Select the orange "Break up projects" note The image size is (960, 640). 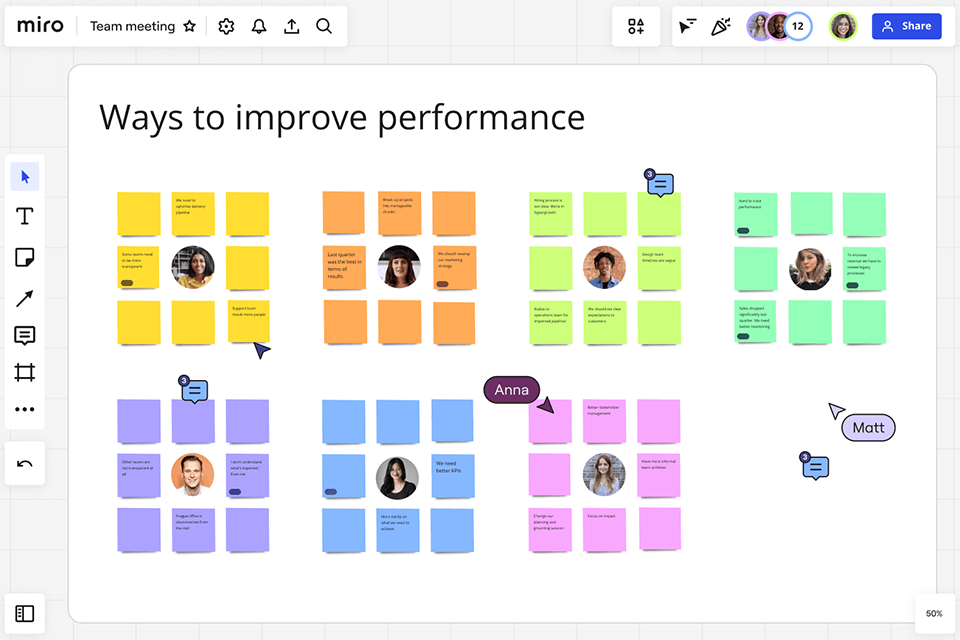tap(399, 213)
